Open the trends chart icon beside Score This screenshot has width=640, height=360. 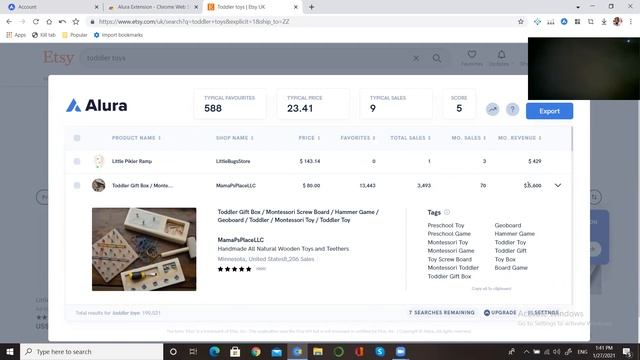pyautogui.click(x=493, y=109)
